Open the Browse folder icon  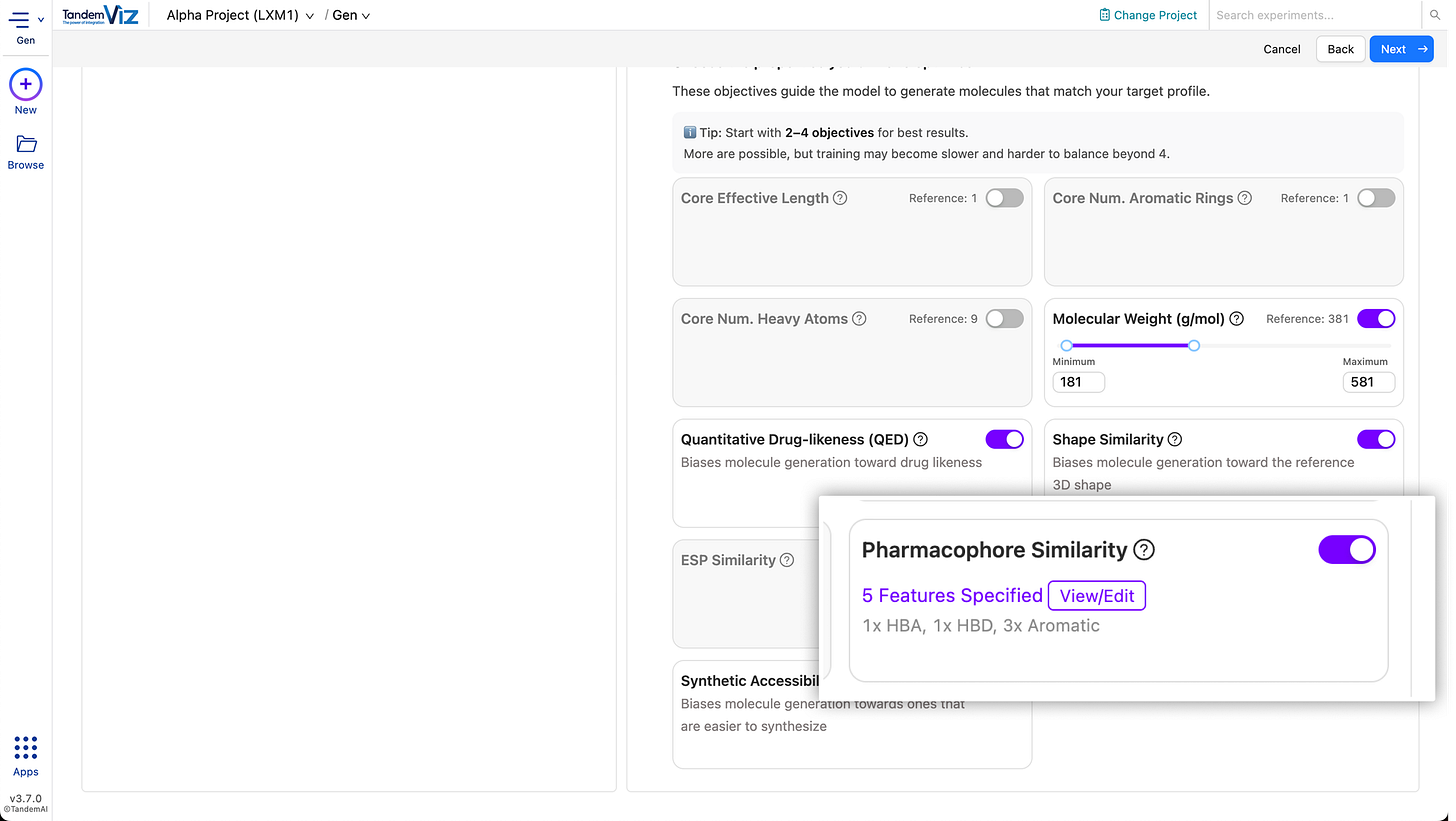[x=26, y=145]
